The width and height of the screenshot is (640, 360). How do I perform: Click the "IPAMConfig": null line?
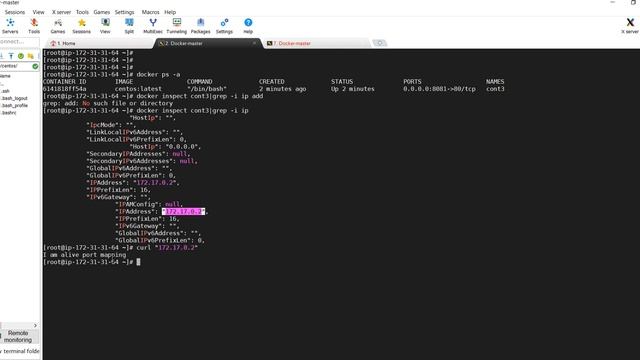point(149,204)
